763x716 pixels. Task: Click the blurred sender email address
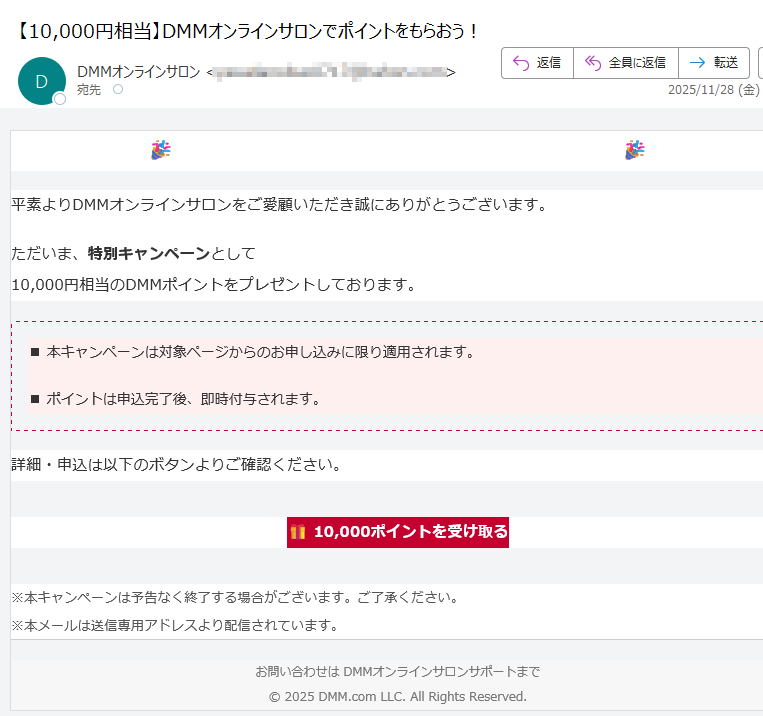(x=330, y=72)
